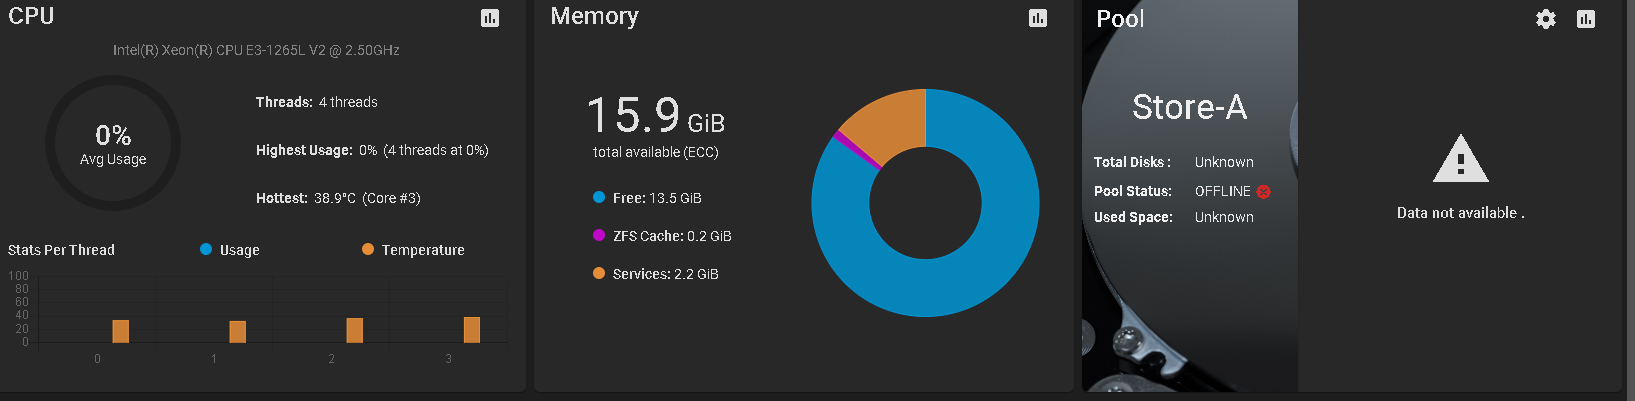Click the 0% Avg Usage gauge
1635x401 pixels.
coord(113,143)
